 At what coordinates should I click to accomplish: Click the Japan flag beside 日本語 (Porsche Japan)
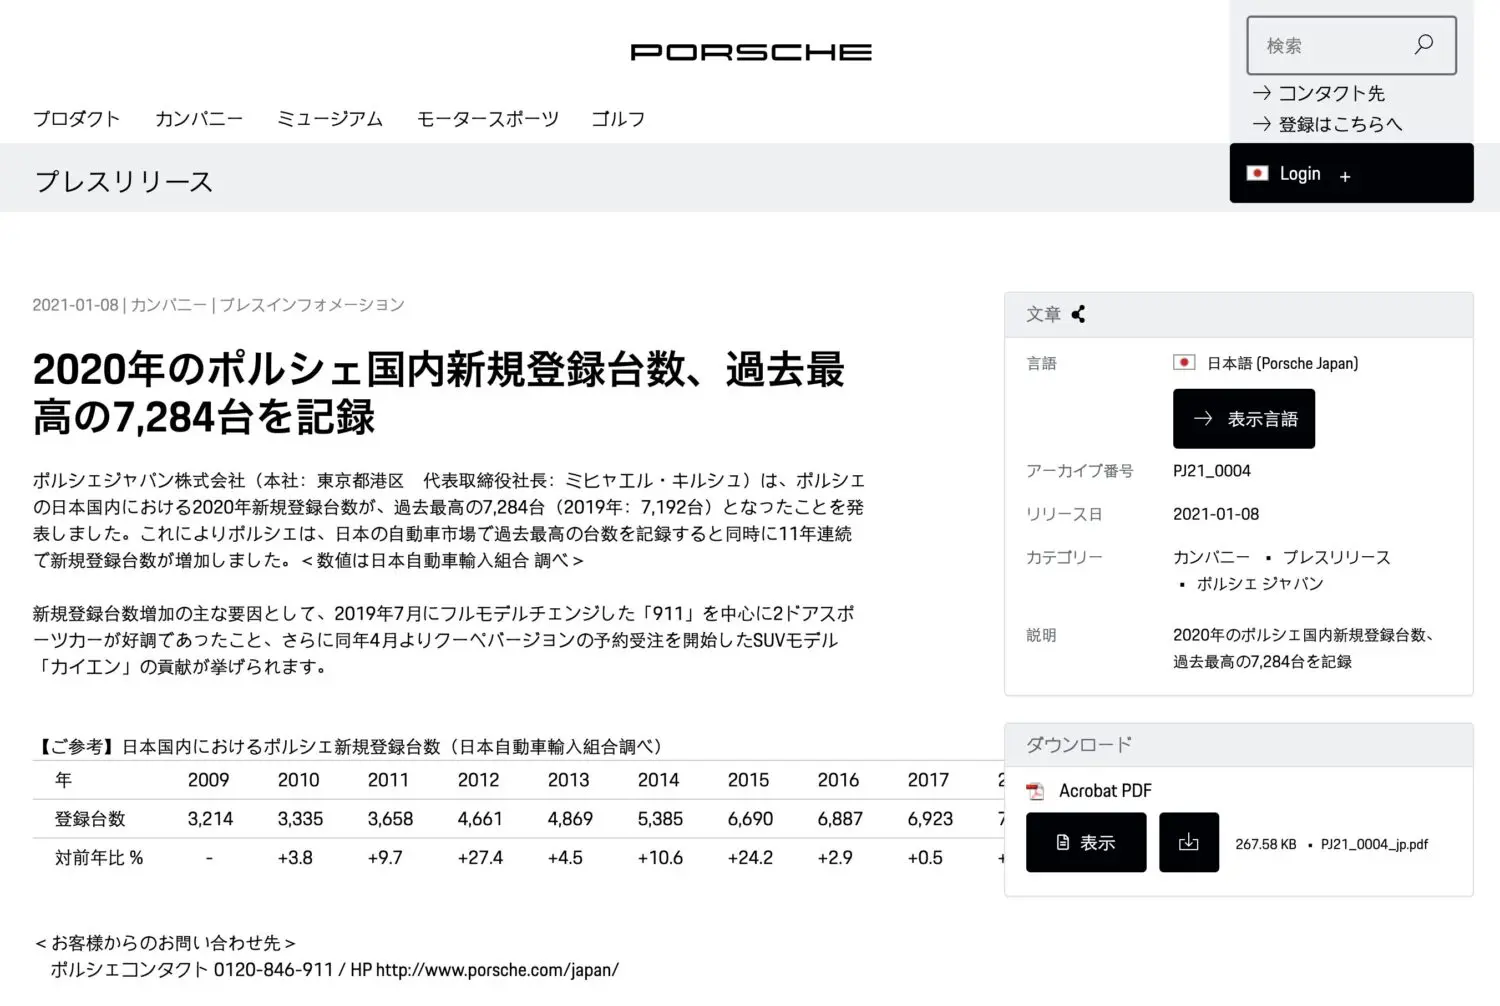[1184, 363]
